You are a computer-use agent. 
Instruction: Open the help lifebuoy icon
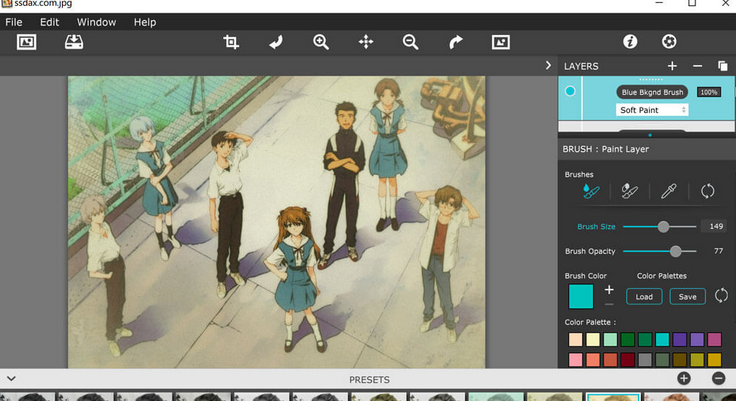click(x=669, y=41)
